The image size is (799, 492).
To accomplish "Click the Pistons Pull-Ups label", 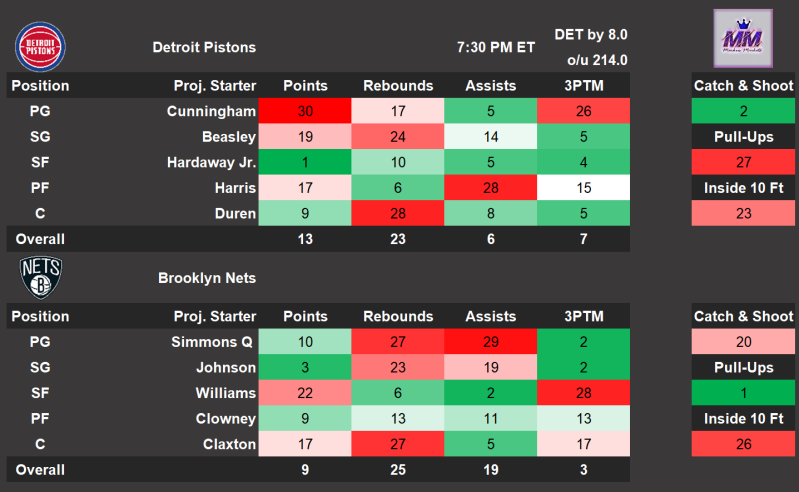I will [x=743, y=137].
